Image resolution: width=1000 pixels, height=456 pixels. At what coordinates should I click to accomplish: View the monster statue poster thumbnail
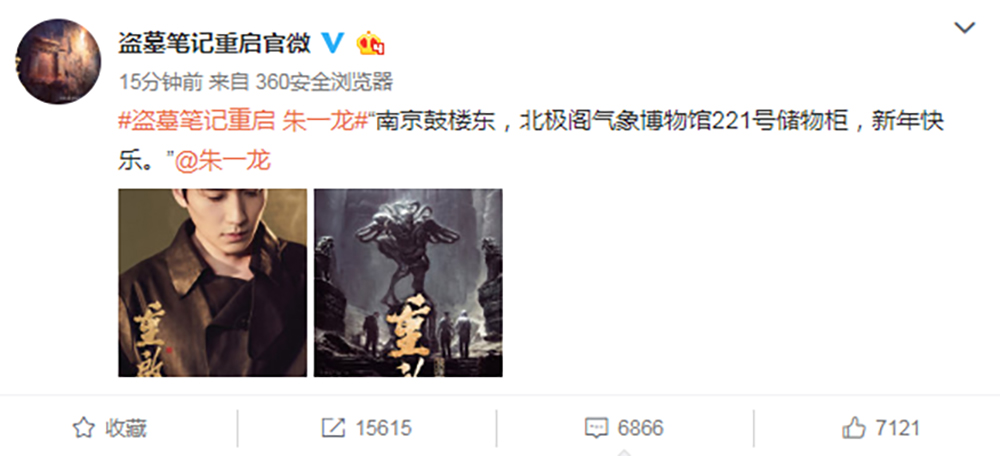408,283
